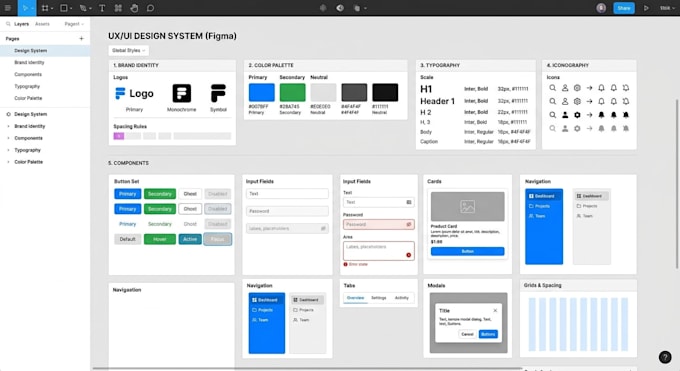Click the Focus button in Button Set
Screen dimensions: 680x371
(x=217, y=239)
